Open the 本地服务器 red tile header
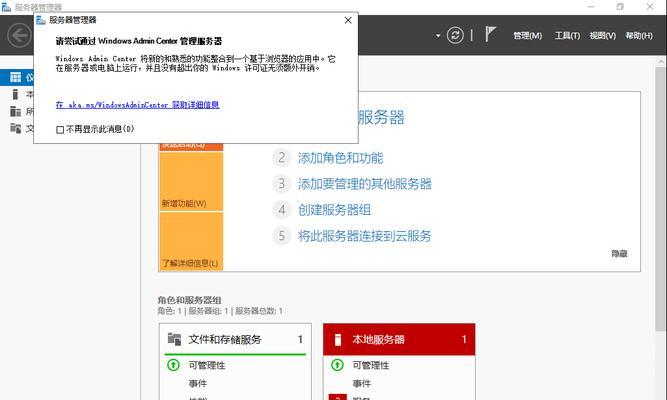 (399, 339)
